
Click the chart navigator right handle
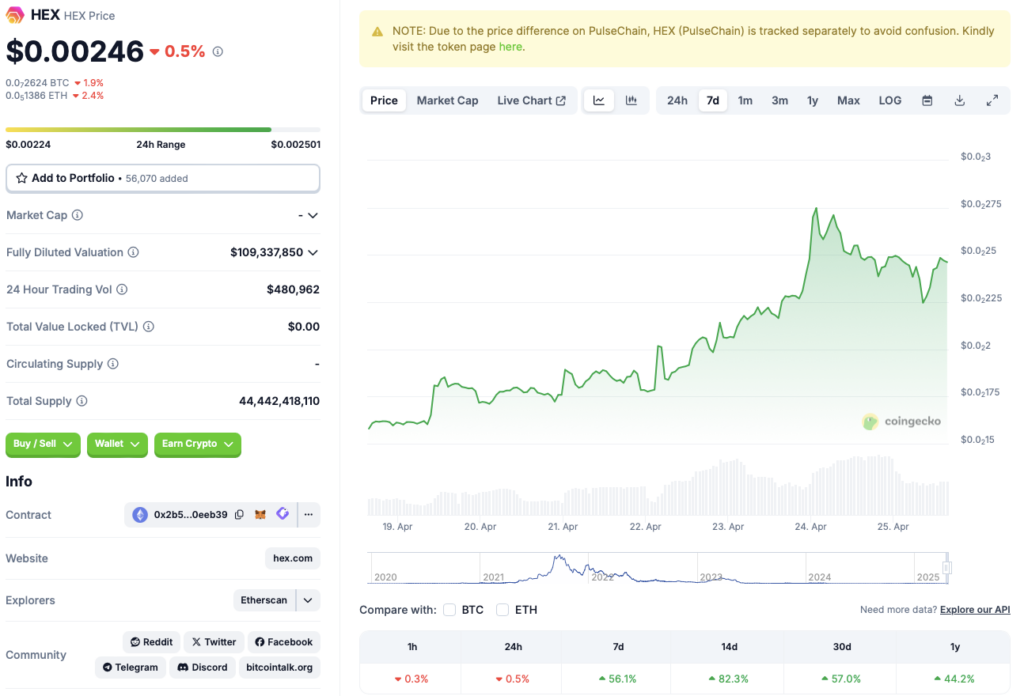coord(946,567)
